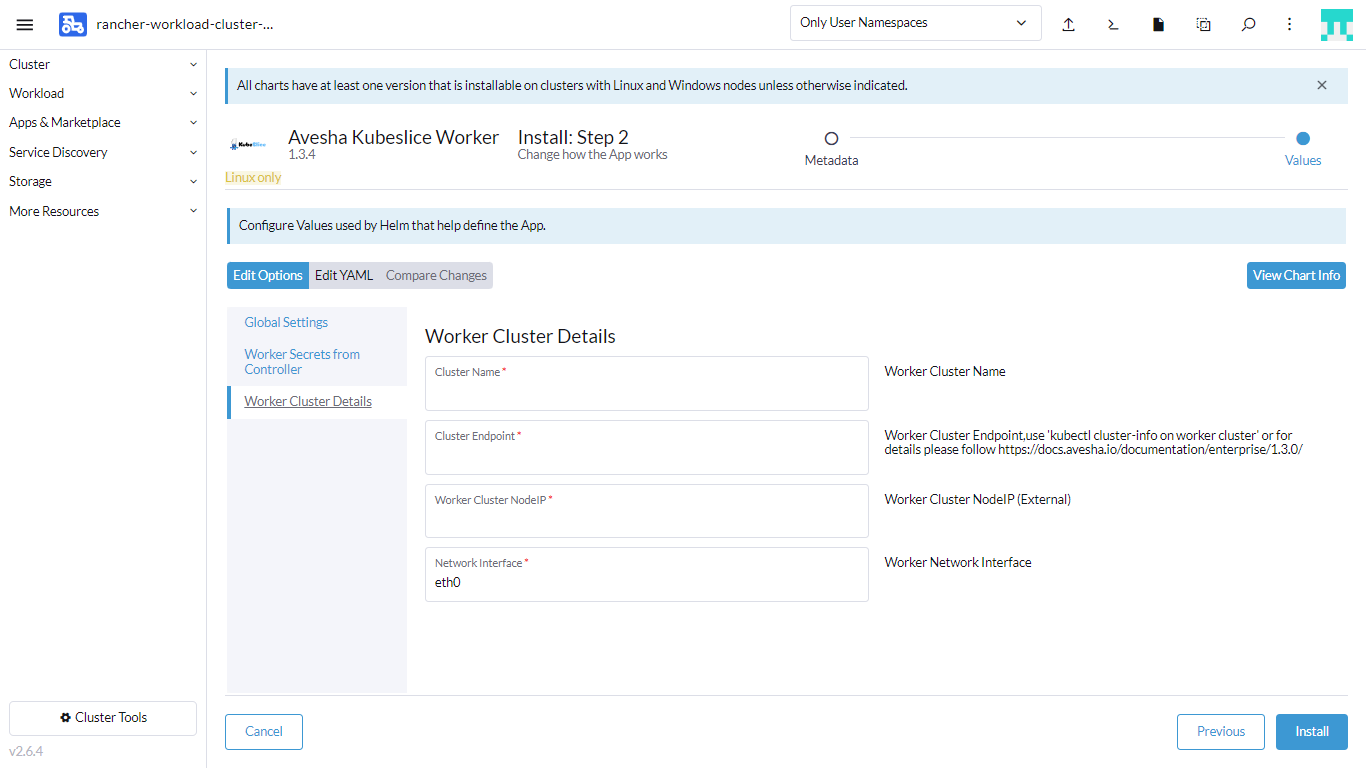The height and width of the screenshot is (768, 1366).
Task: Click the Cancel button
Action: click(264, 732)
